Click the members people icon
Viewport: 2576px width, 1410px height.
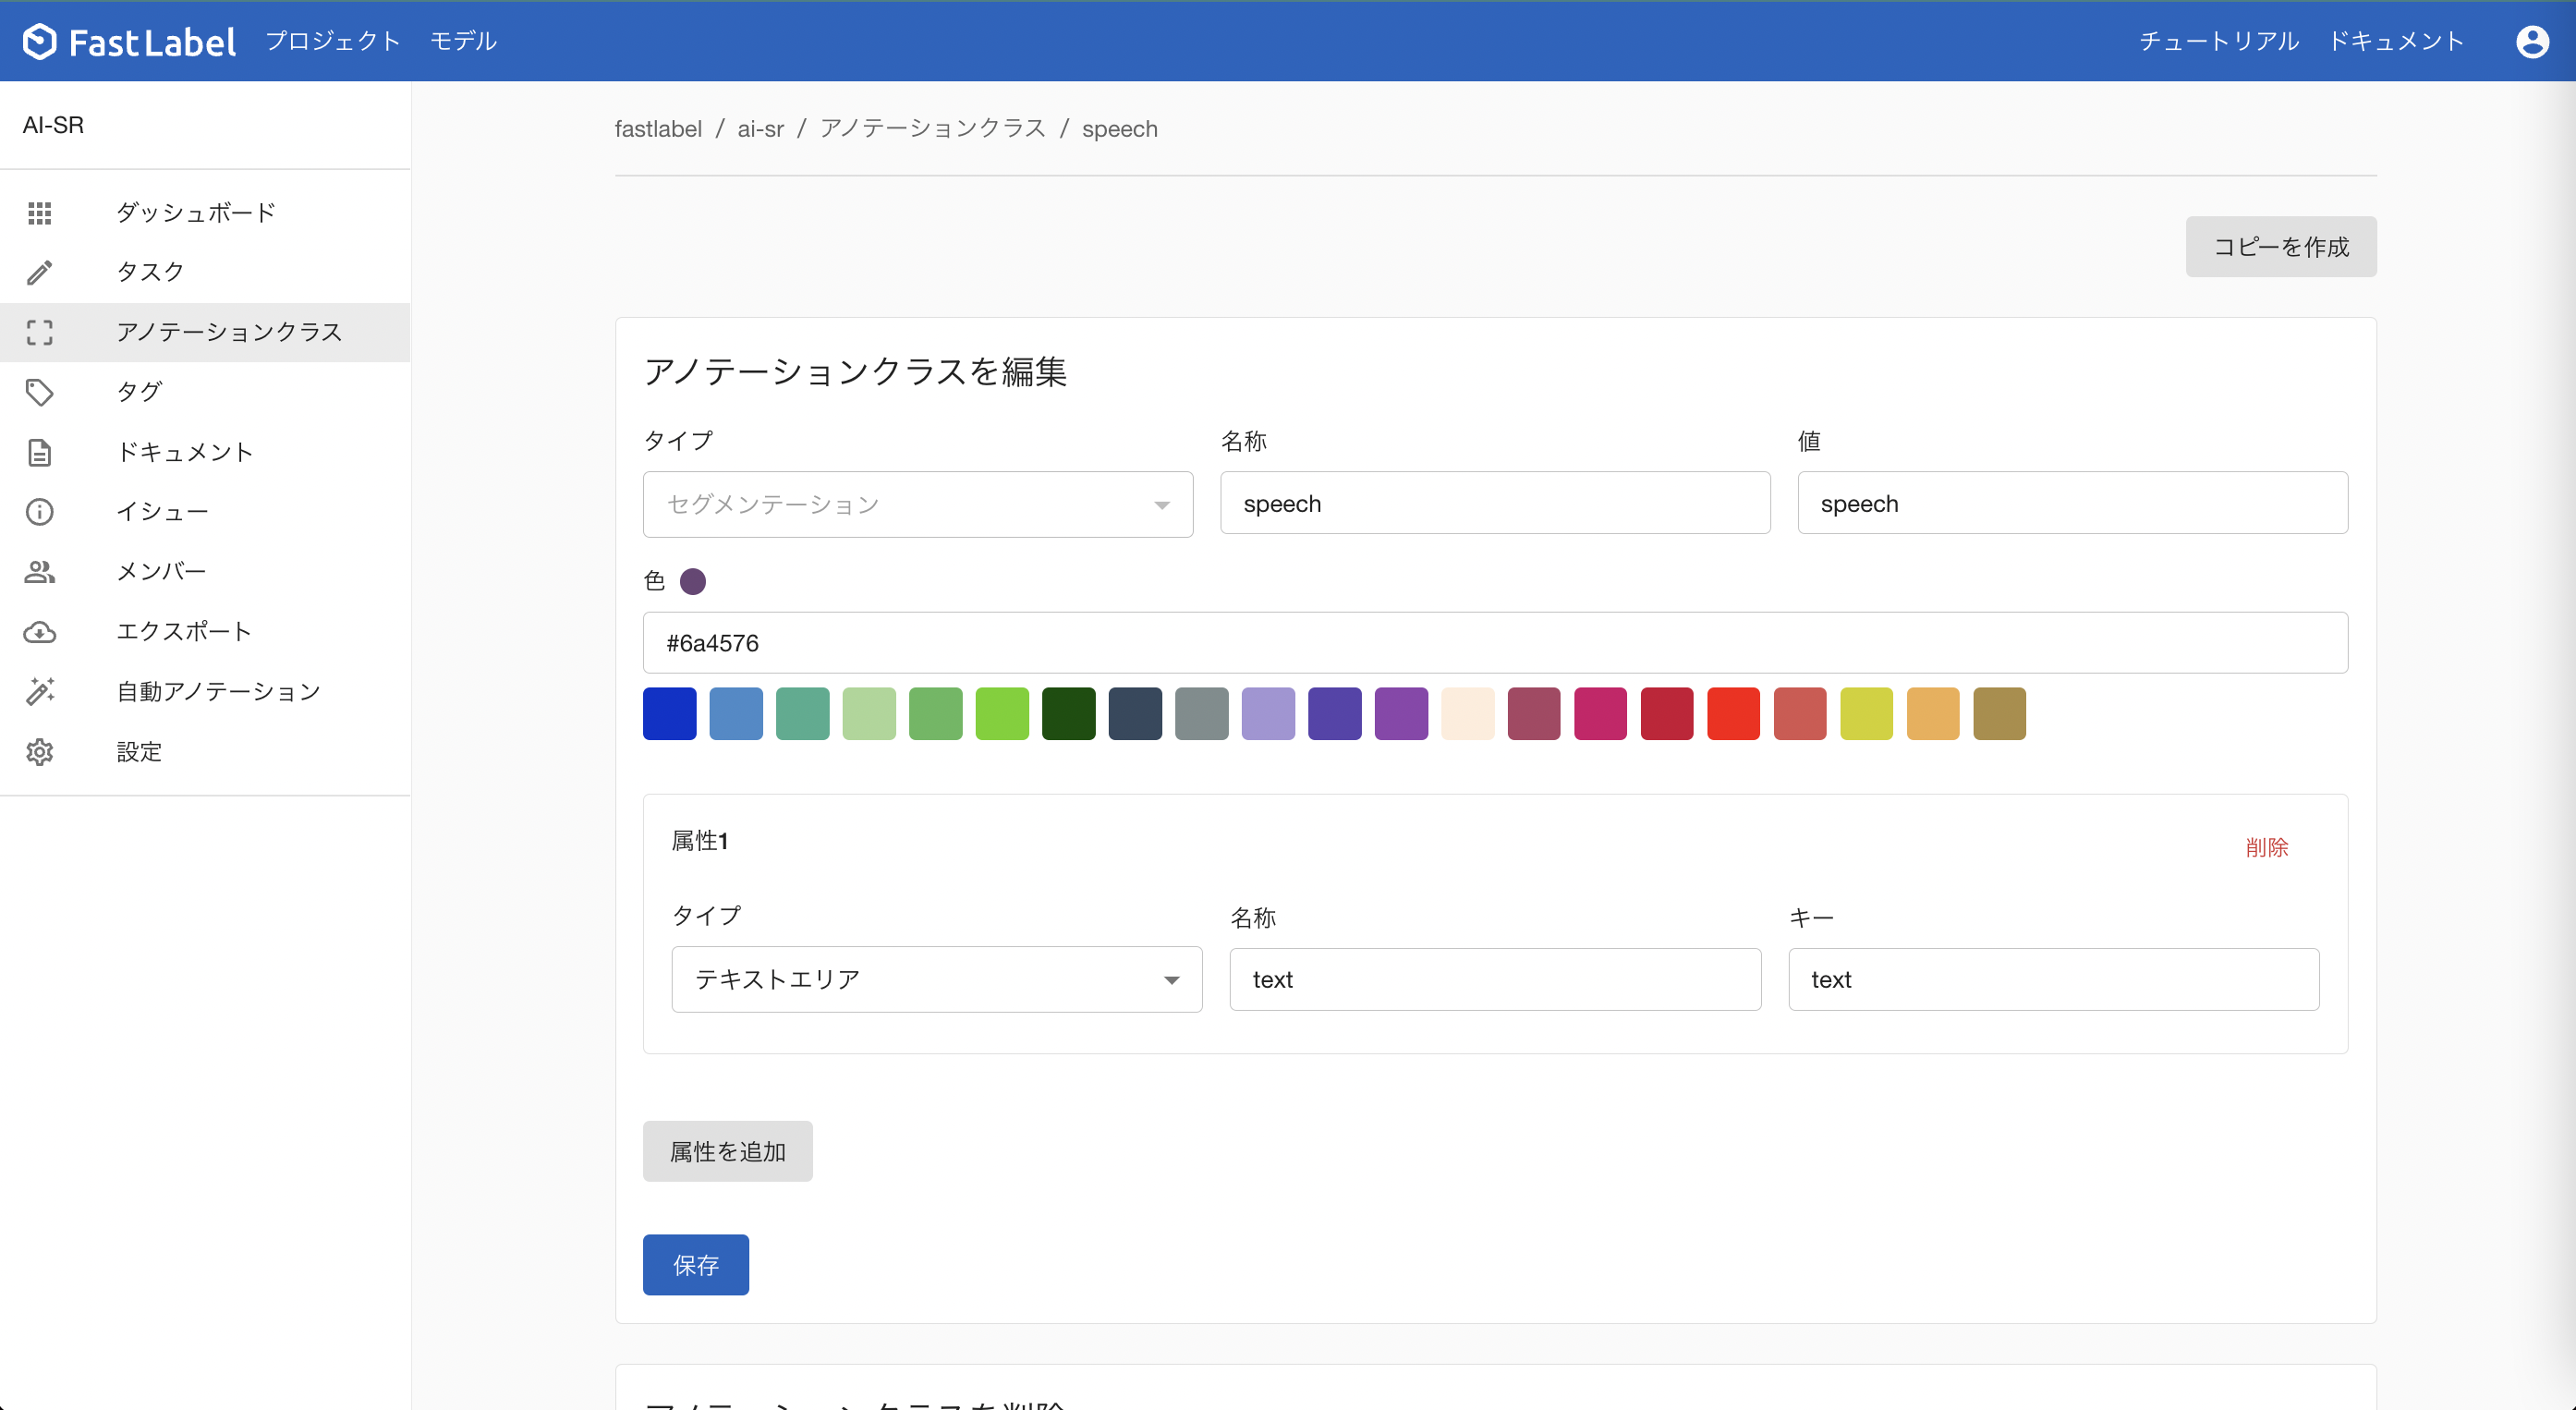coord(39,572)
